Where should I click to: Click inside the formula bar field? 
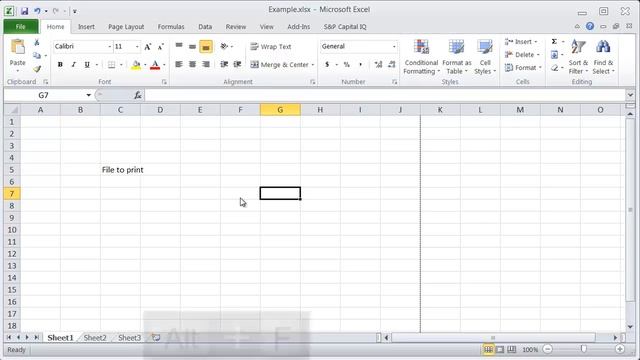[x=384, y=95]
